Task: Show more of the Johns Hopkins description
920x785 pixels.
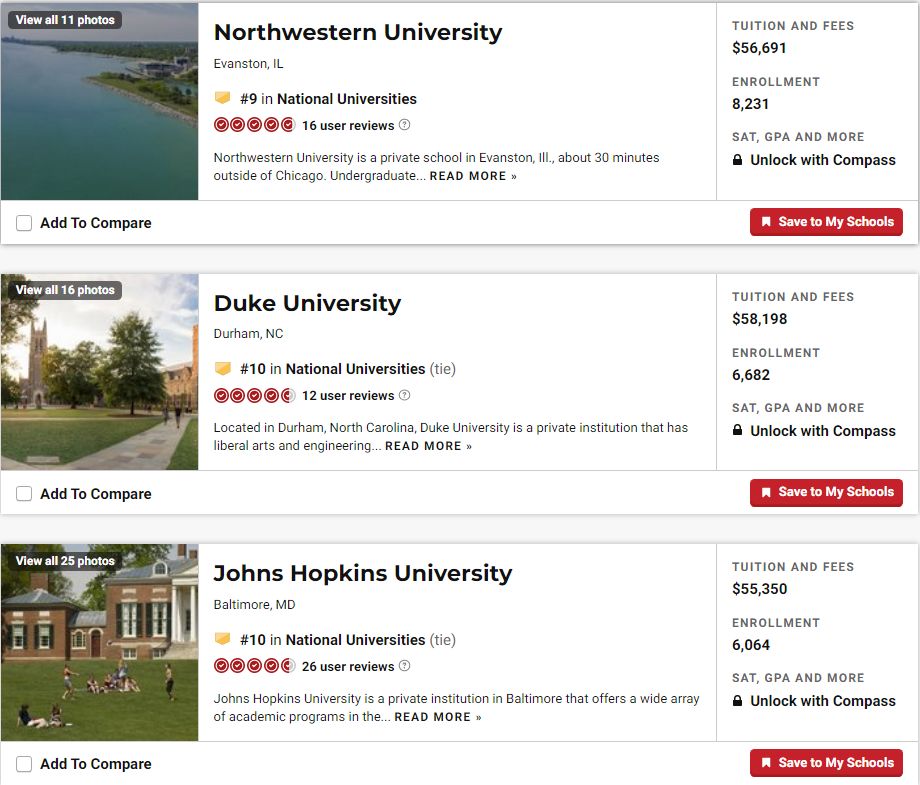Action: tap(437, 717)
